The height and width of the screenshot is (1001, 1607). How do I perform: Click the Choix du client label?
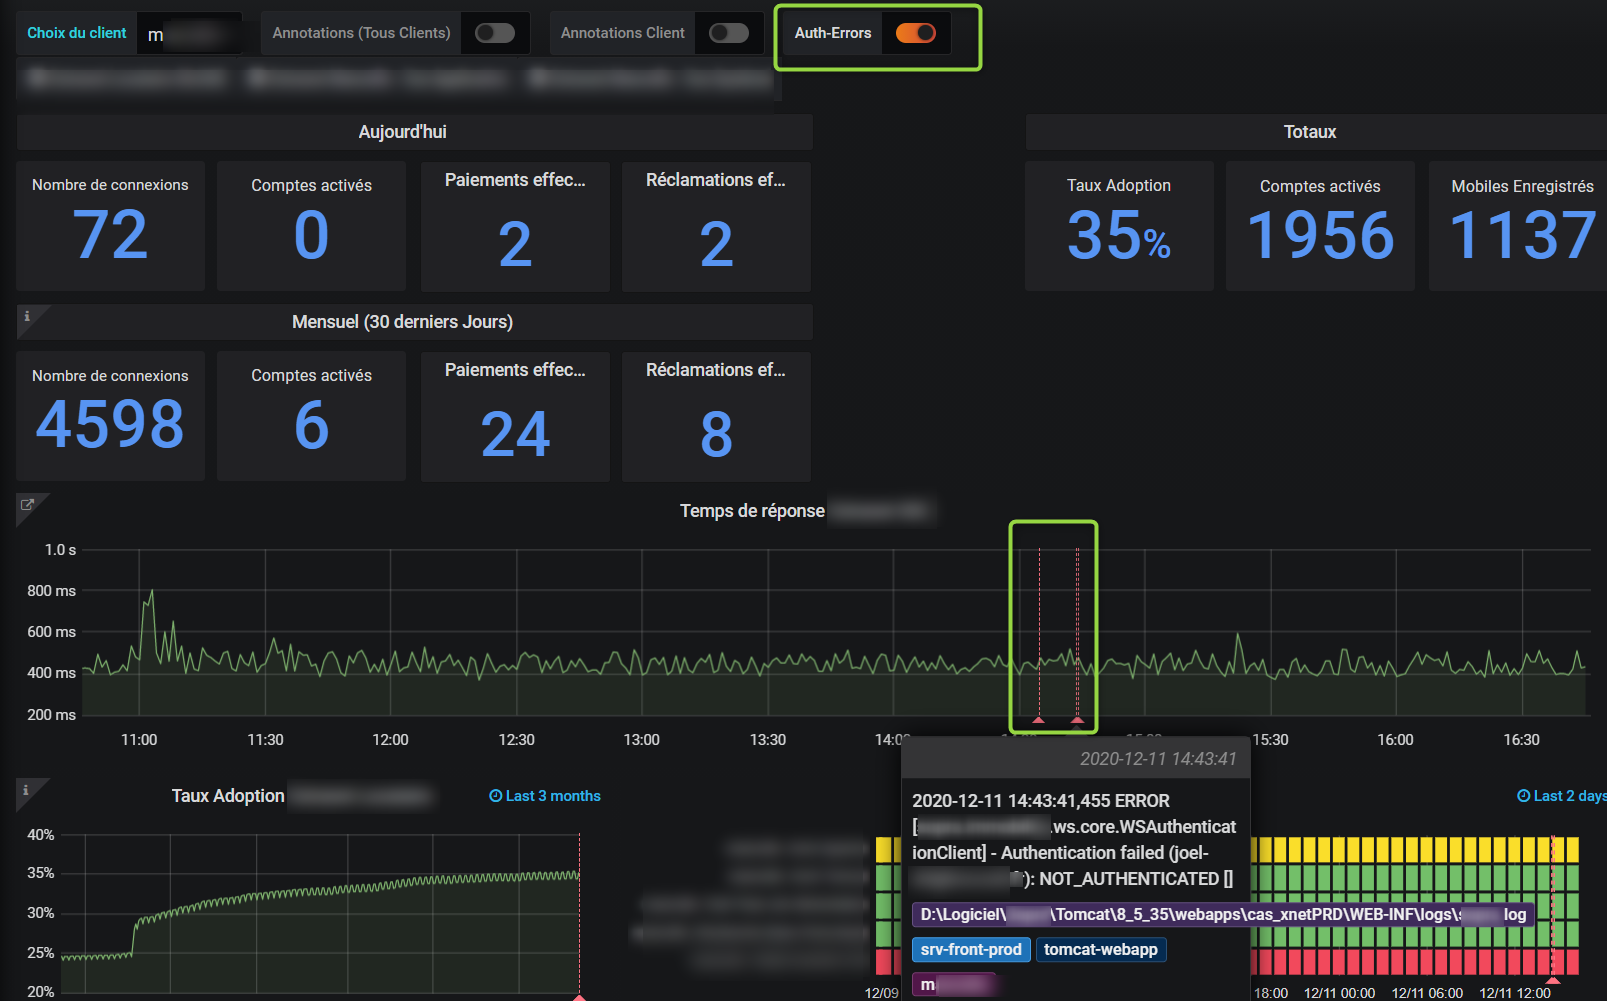77,33
